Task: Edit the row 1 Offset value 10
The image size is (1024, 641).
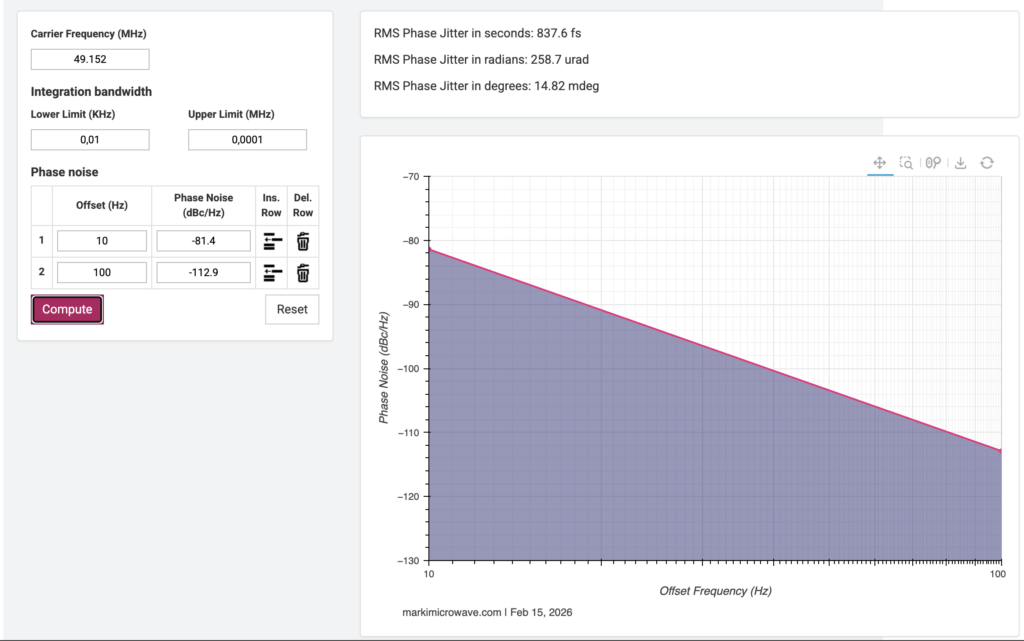Action: (102, 241)
